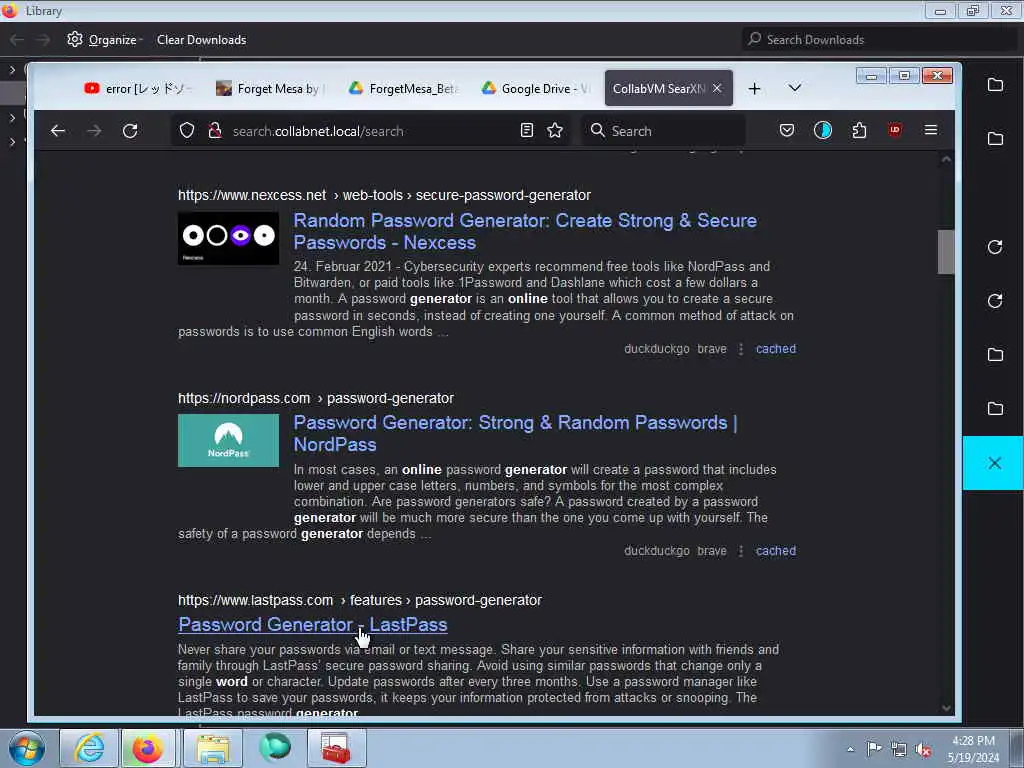Click Clear Downloads in Library window
This screenshot has width=1024, height=768.
(201, 40)
